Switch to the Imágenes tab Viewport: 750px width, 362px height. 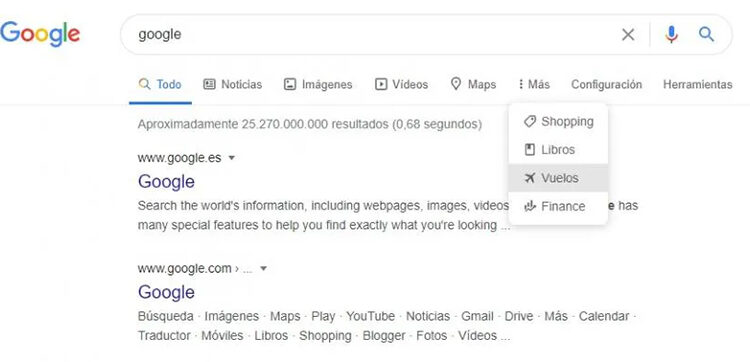(x=318, y=85)
